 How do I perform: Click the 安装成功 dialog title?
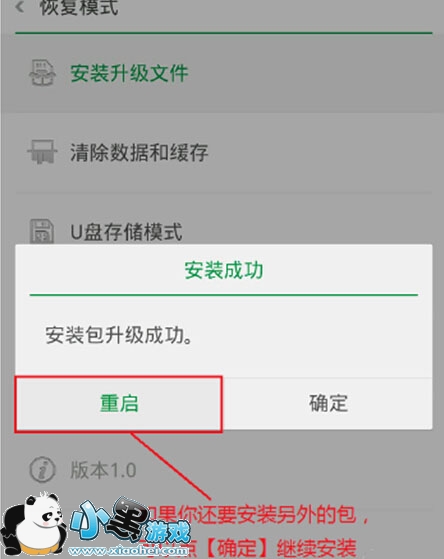tap(224, 270)
